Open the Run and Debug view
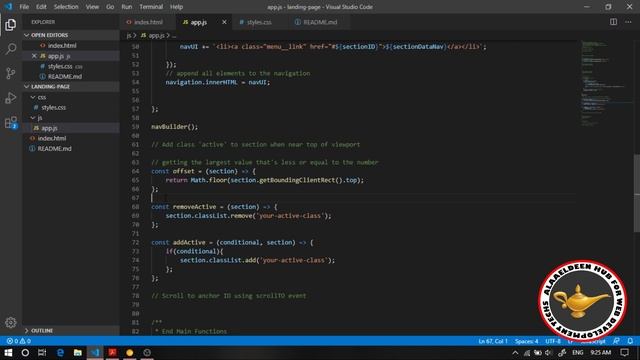Screen dimensions: 640x360 click(11, 98)
